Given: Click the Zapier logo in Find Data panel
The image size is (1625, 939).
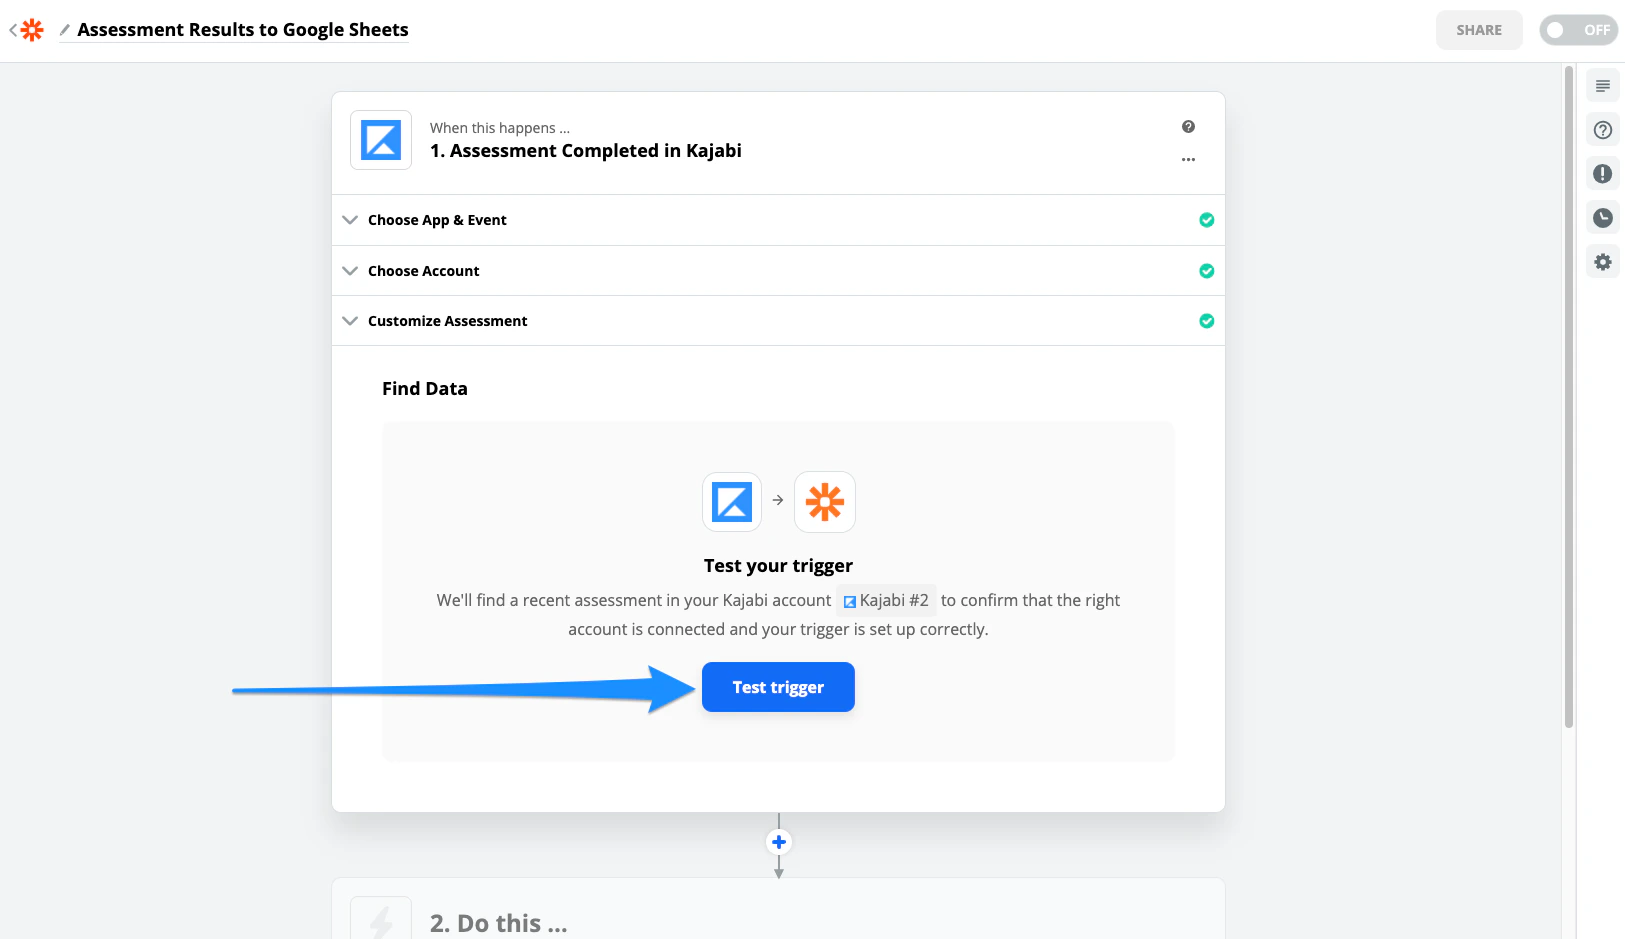Looking at the screenshot, I should [x=825, y=502].
